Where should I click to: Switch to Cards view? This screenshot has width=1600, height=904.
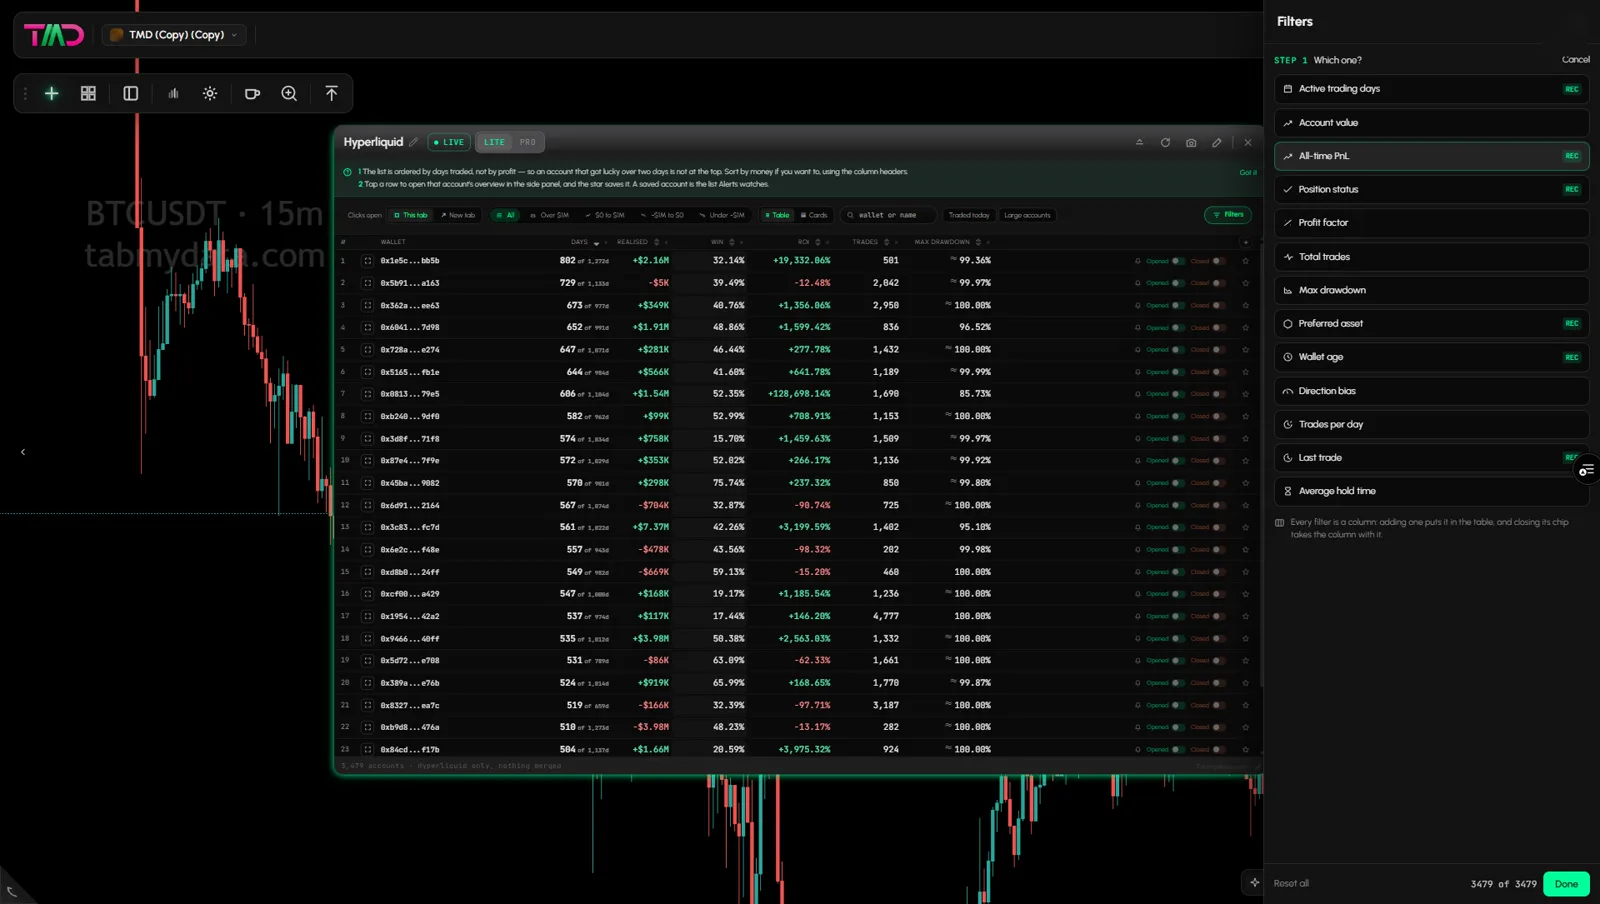pos(814,215)
